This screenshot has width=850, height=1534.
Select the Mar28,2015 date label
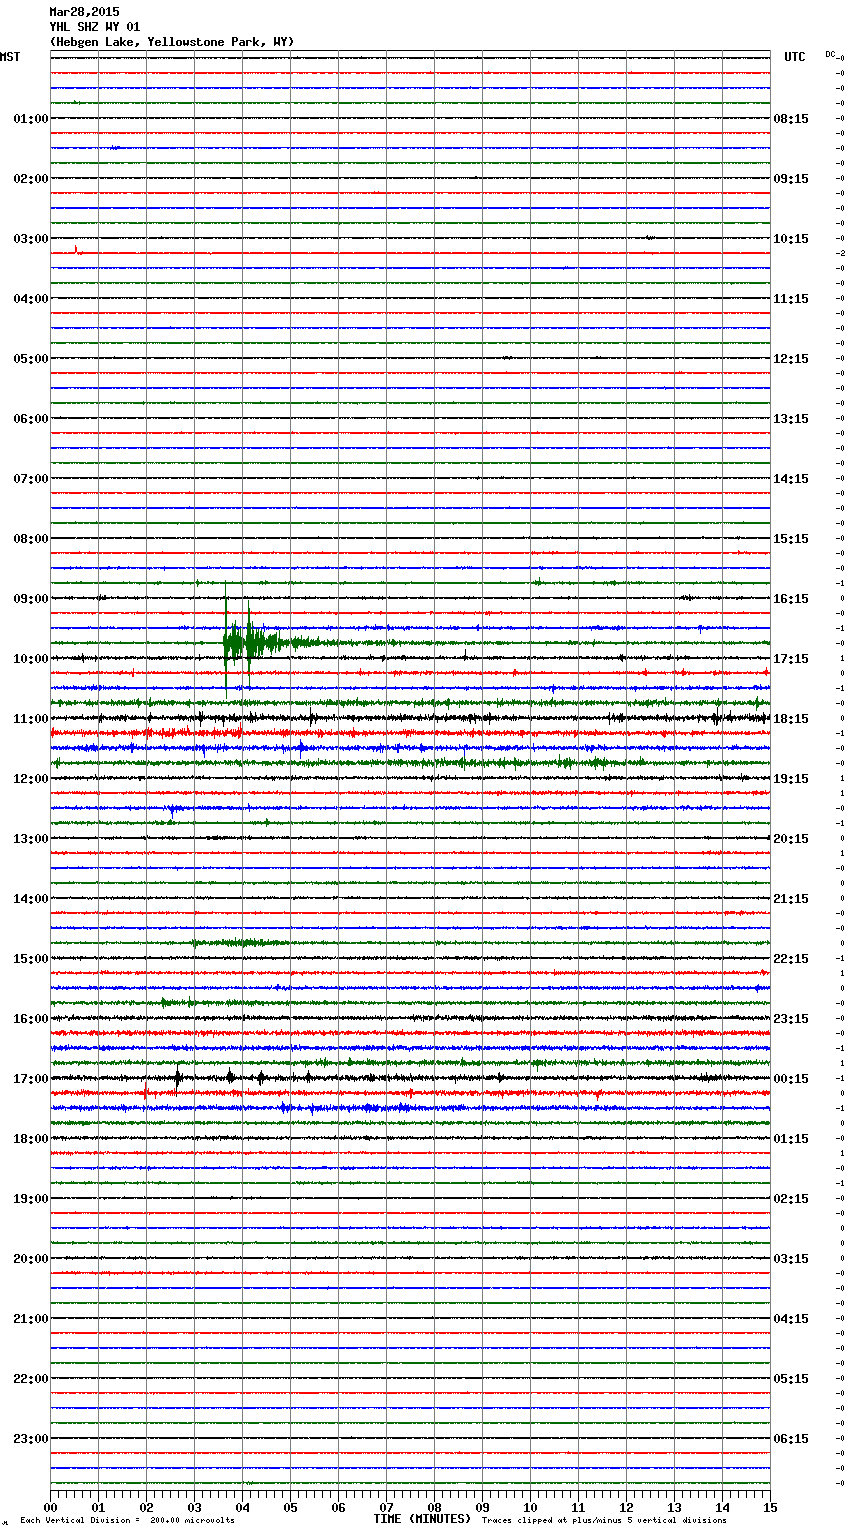coord(84,12)
